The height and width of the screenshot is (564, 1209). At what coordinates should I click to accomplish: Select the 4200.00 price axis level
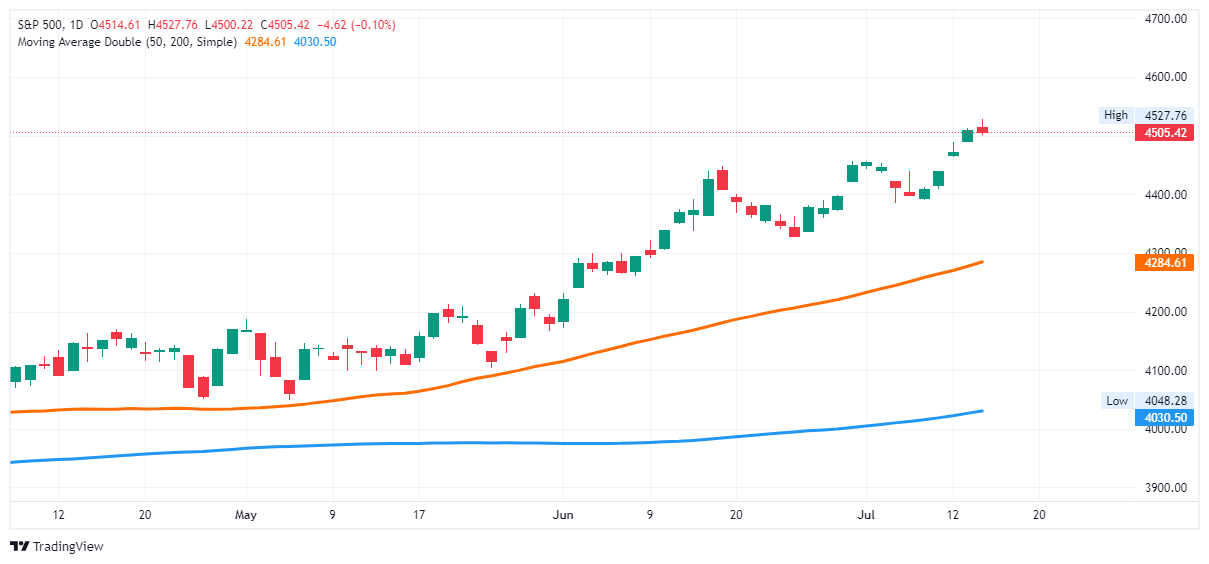(x=1165, y=312)
